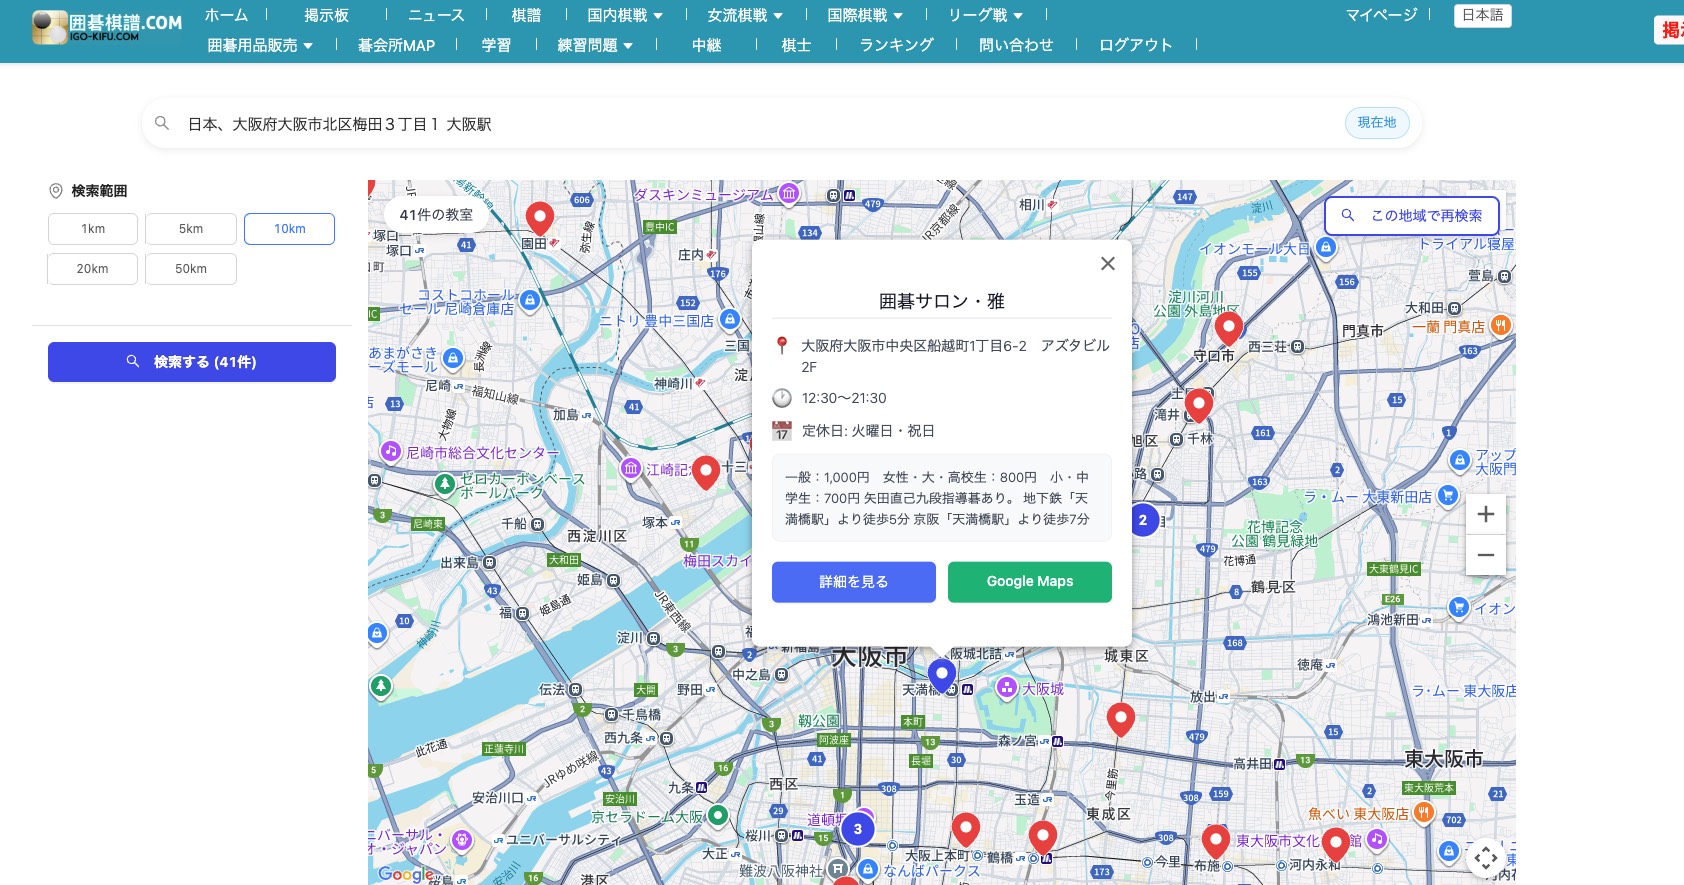Open the ランキング menu item
The width and height of the screenshot is (1684, 885).
coord(896,45)
